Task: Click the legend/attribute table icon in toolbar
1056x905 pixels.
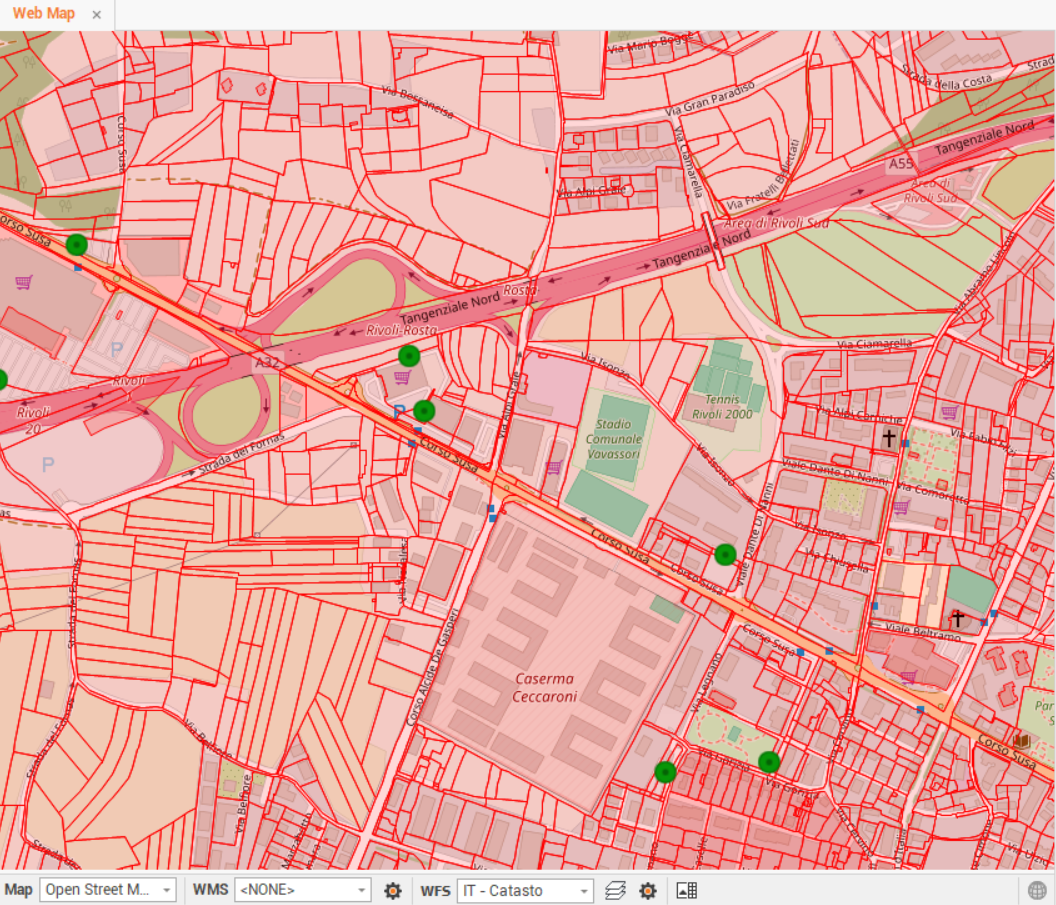Action: pyautogui.click(x=685, y=889)
